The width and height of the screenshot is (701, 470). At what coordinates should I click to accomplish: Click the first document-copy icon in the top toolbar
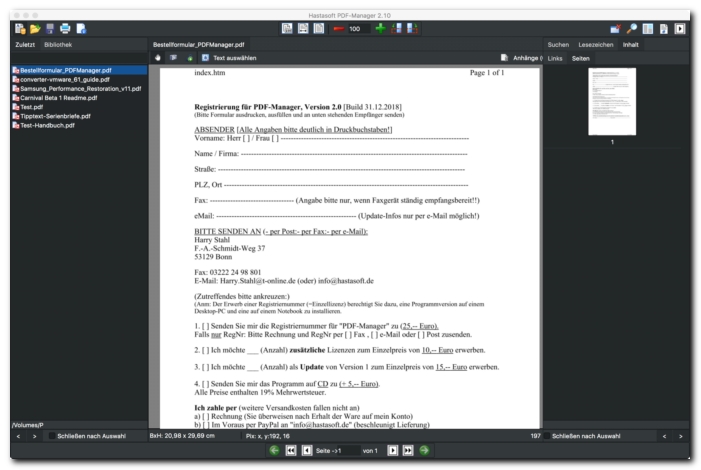pyautogui.click(x=20, y=29)
